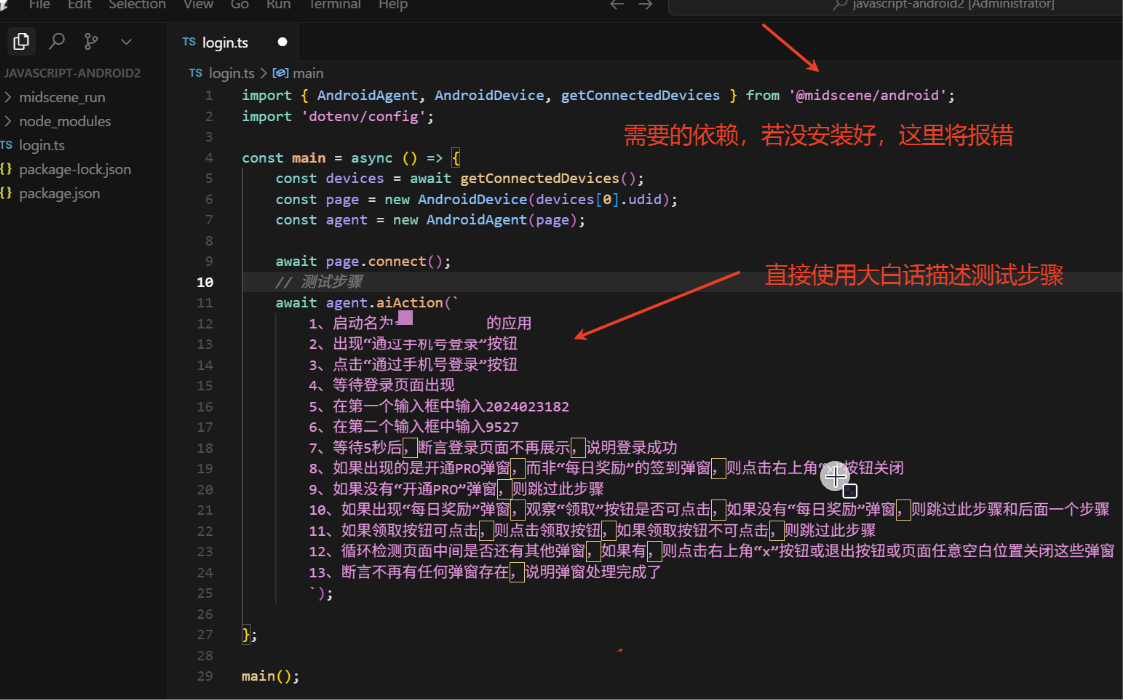
Task: Click step 5 text with 2024023182
Action: point(439,406)
